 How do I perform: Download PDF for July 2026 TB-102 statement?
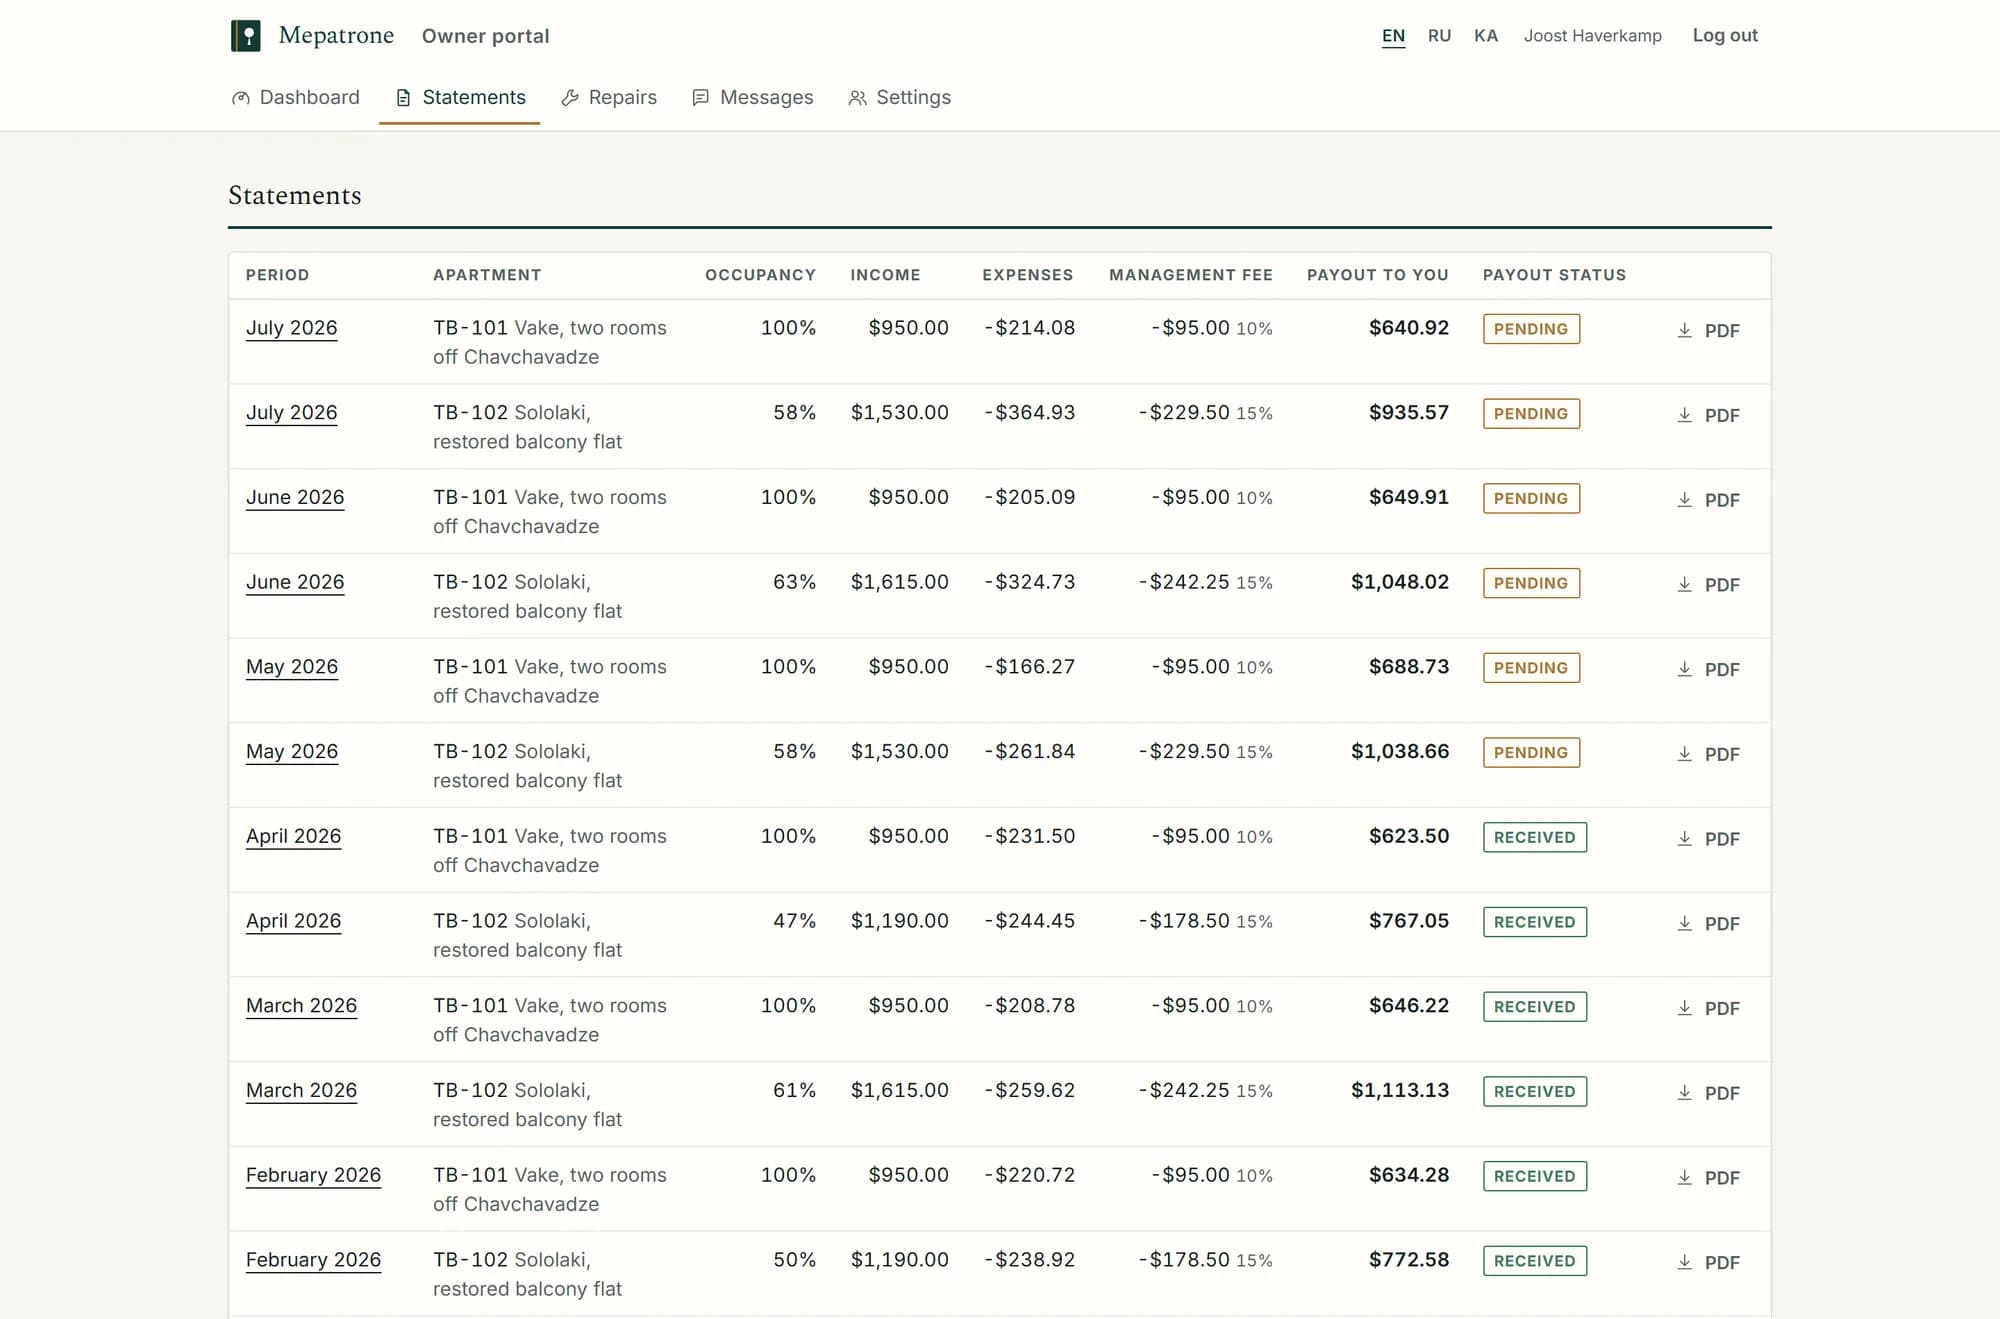tap(1708, 415)
